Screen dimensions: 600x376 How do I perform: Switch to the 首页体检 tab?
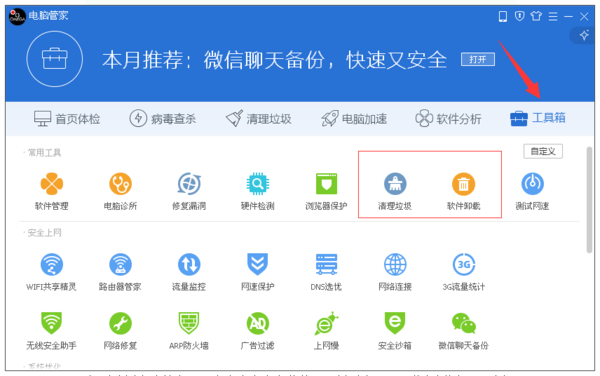coord(67,119)
